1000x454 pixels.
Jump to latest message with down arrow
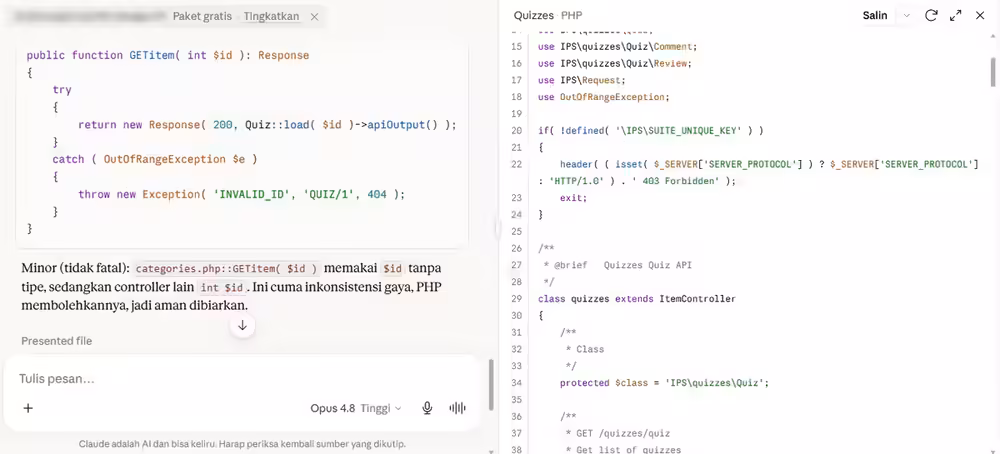[x=242, y=326]
